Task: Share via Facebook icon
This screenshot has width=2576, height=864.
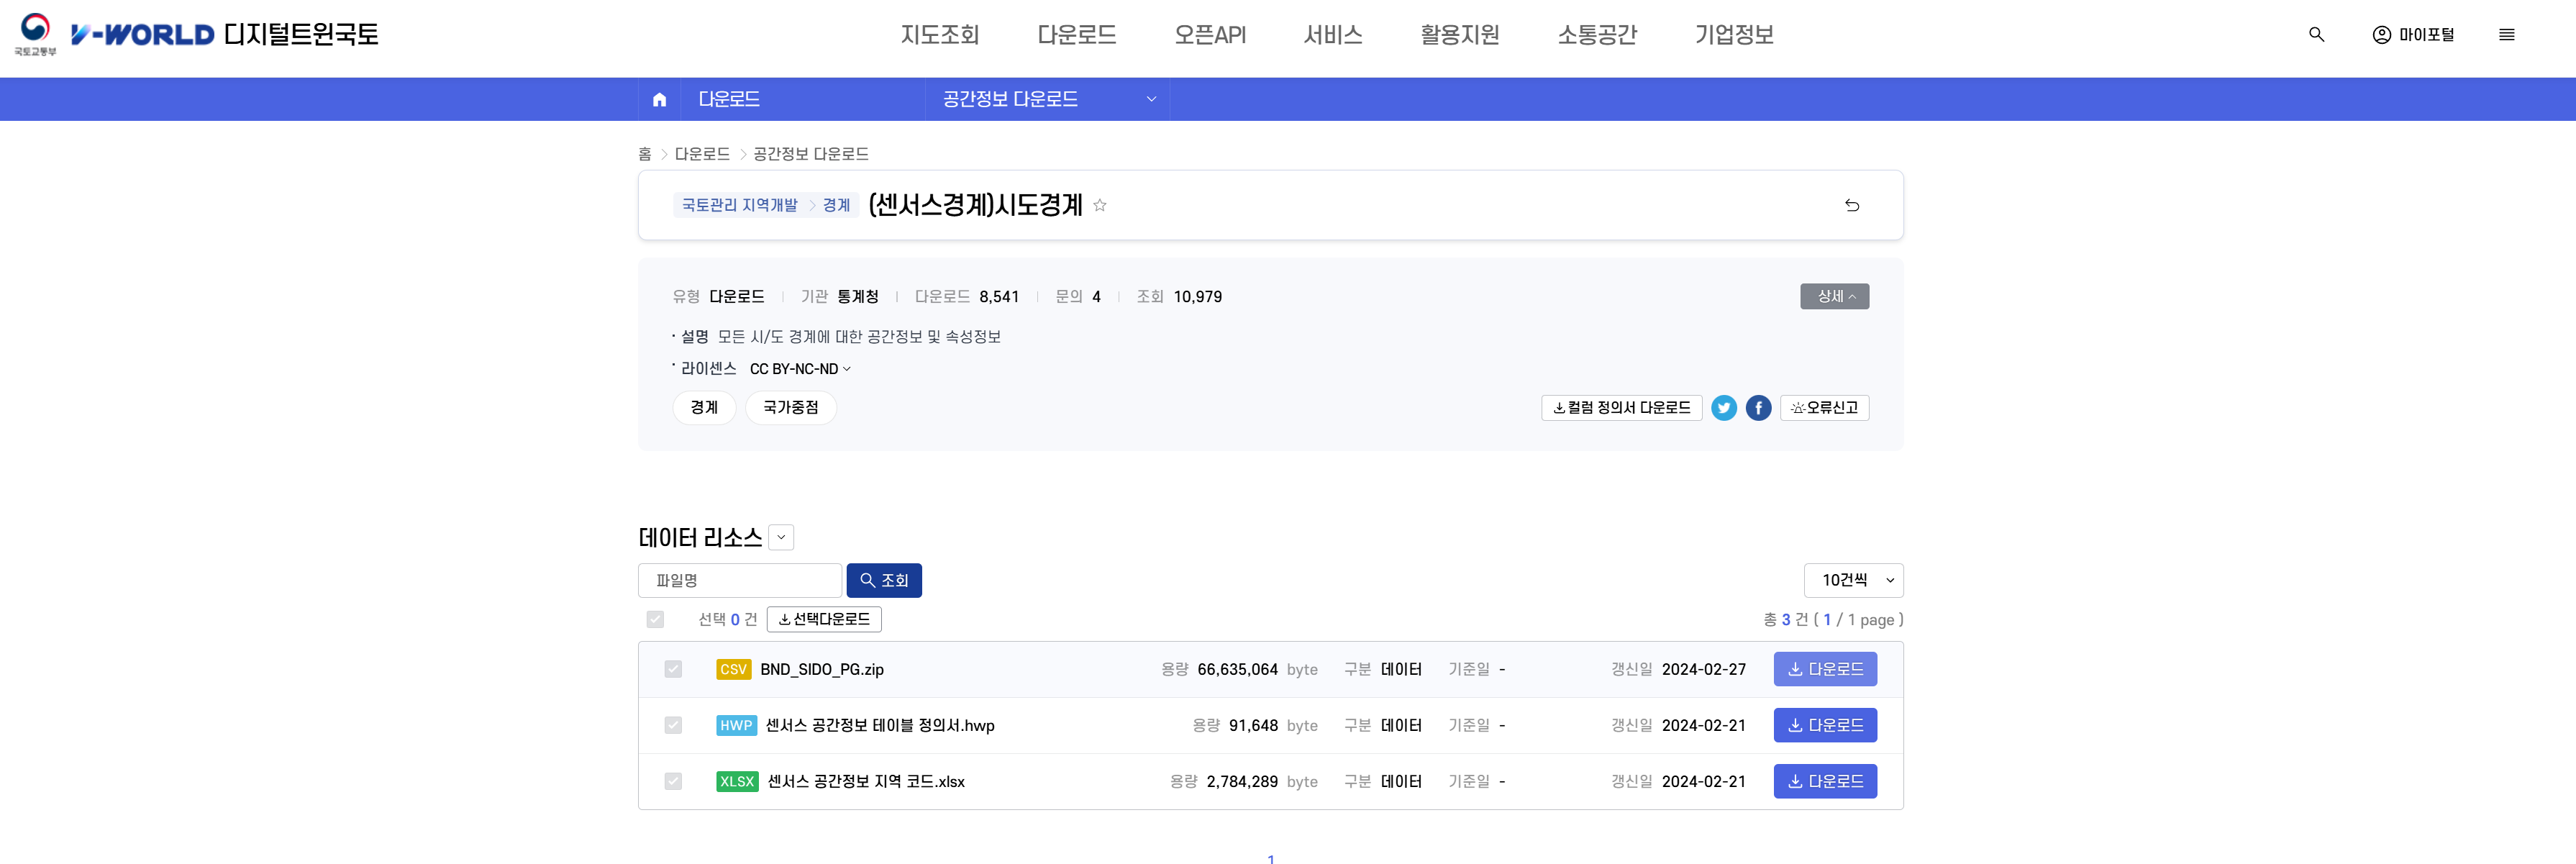Action: click(x=1758, y=408)
